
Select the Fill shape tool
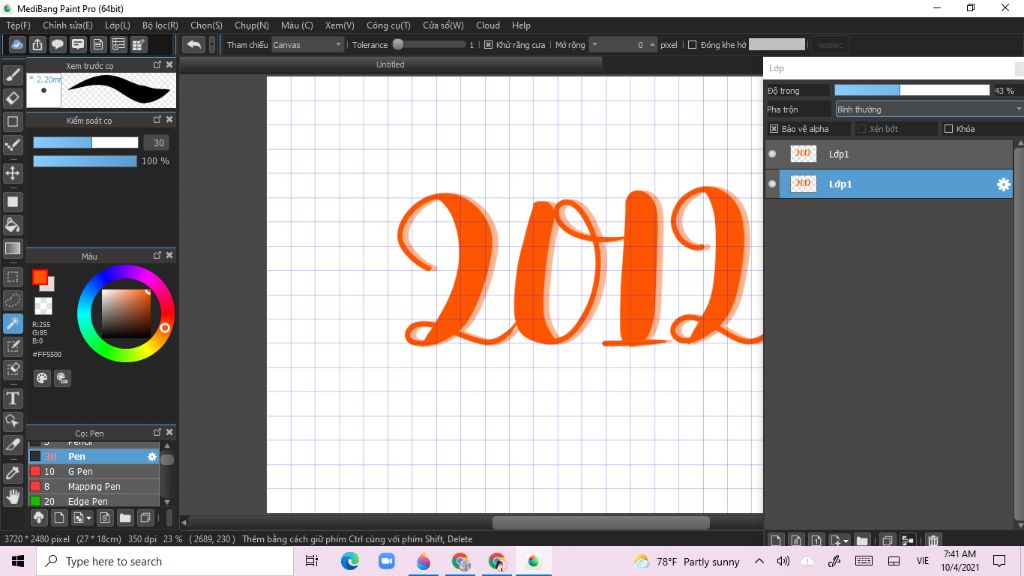pyautogui.click(x=12, y=202)
